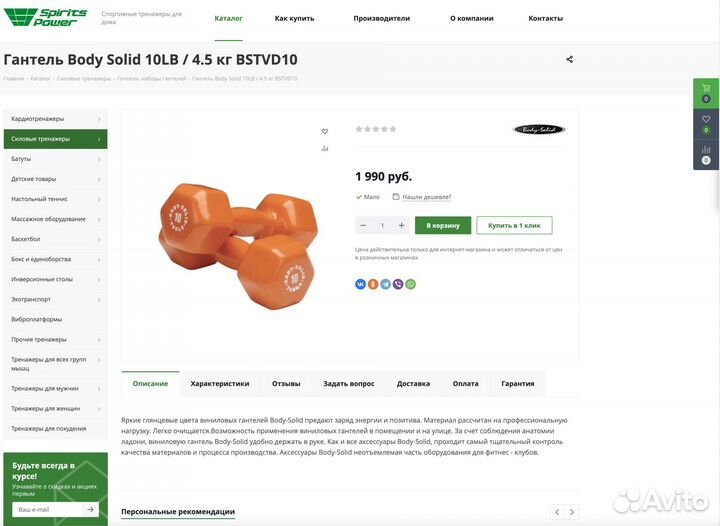
Task: Share product via WhatsApp icon
Action: (x=411, y=284)
